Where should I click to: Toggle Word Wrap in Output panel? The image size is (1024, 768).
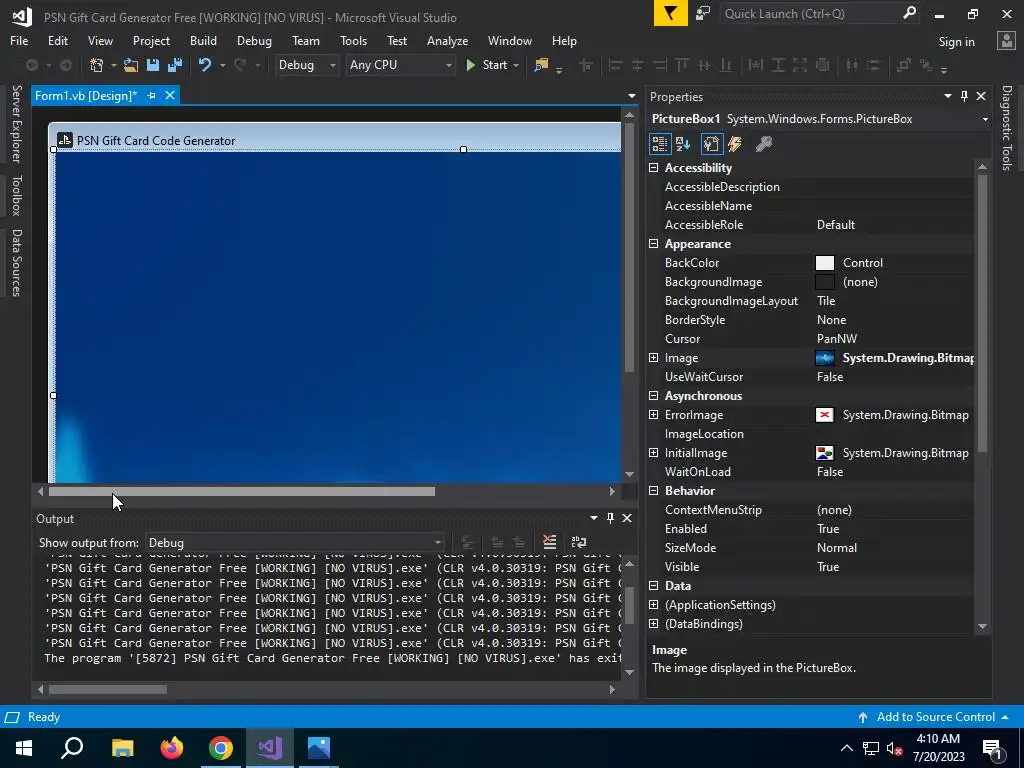click(x=579, y=542)
